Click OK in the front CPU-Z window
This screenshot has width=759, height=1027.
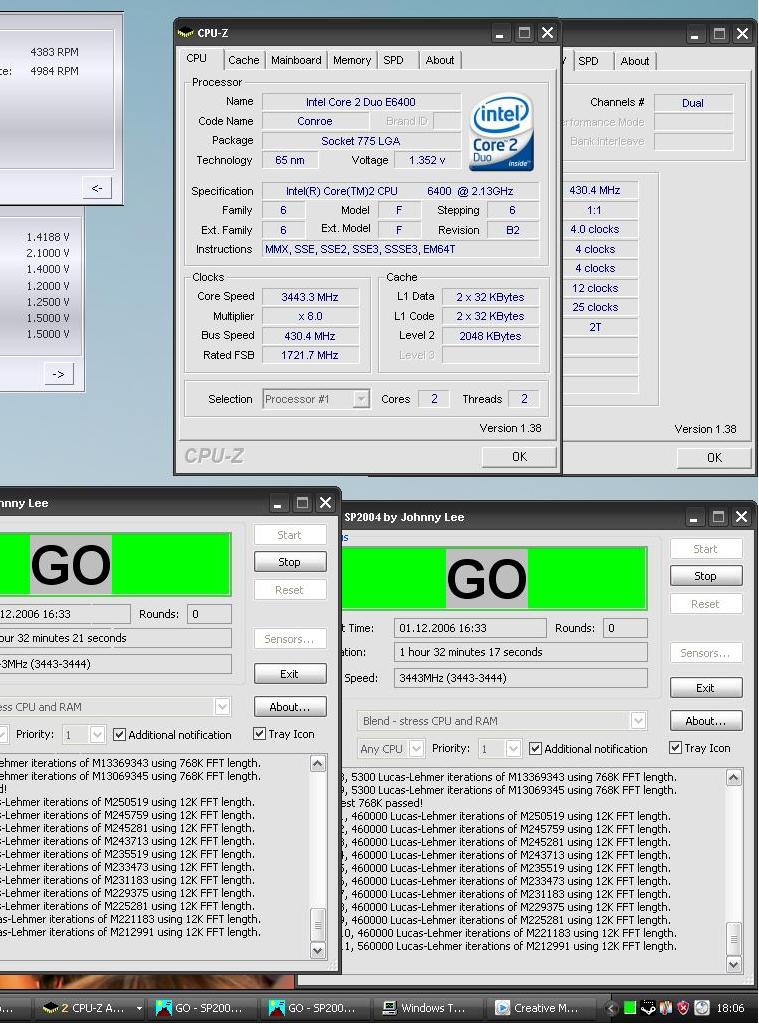[x=519, y=457]
